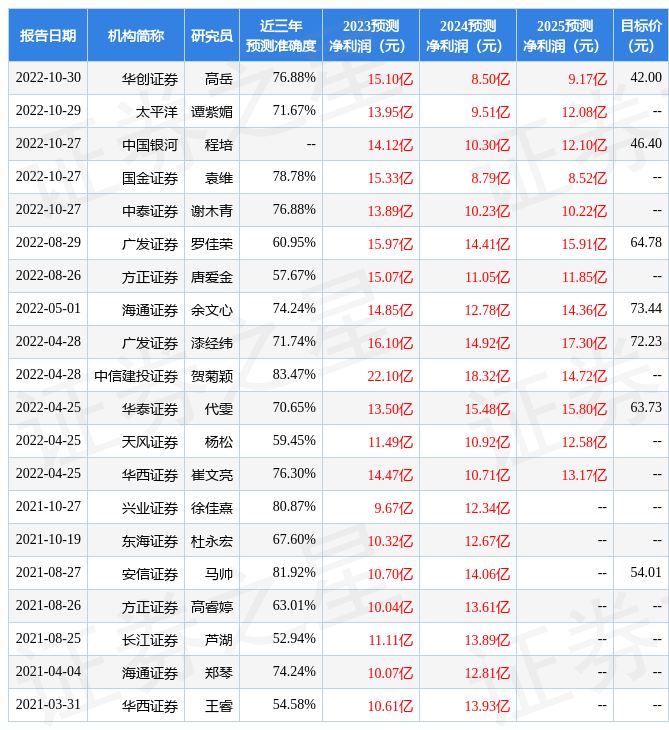Image resolution: width=669 pixels, height=730 pixels.
Task: Click researcher name 高岳
Action: point(218,79)
